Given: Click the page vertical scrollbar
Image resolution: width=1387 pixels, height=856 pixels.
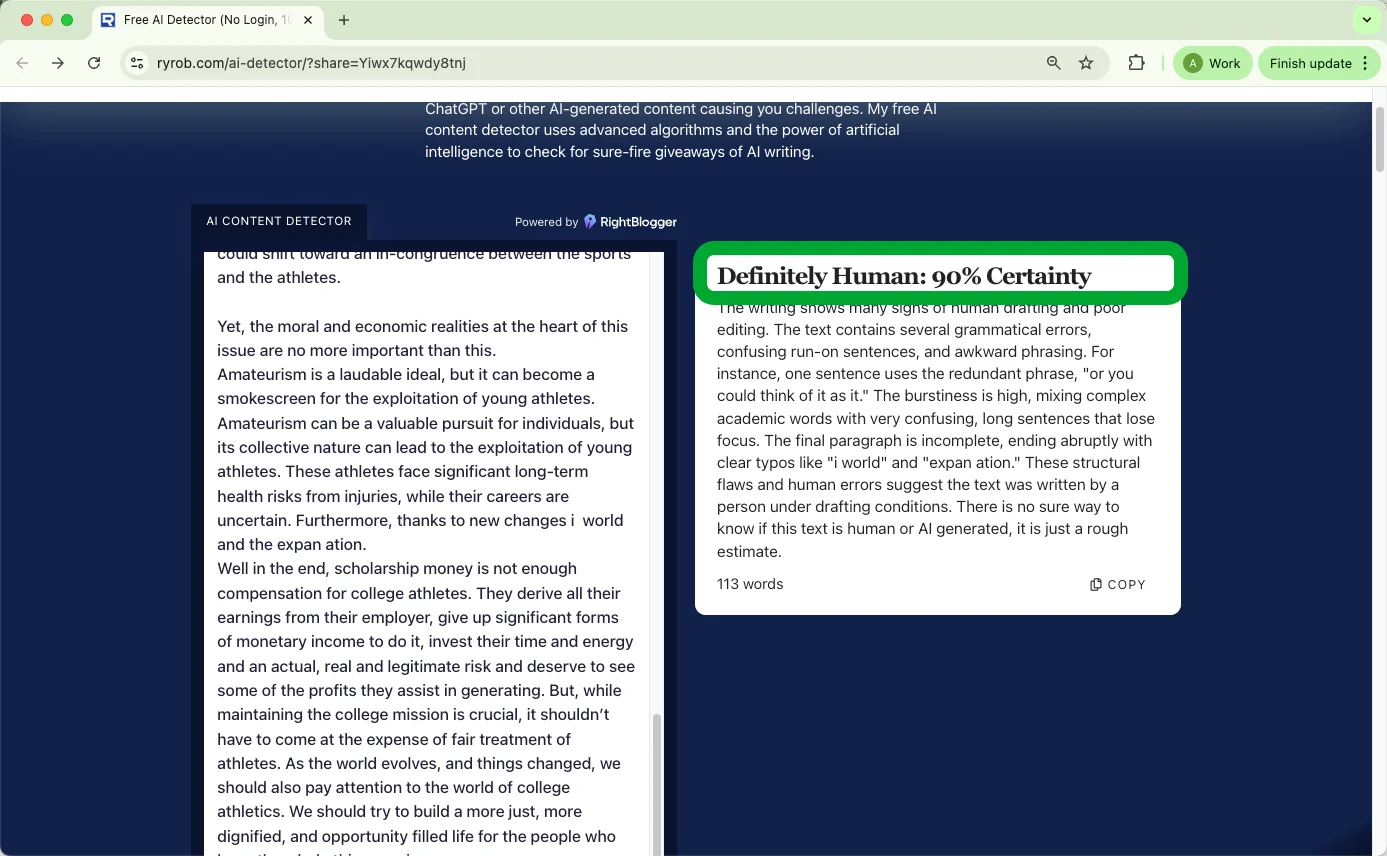Looking at the screenshot, I should [x=1379, y=140].
